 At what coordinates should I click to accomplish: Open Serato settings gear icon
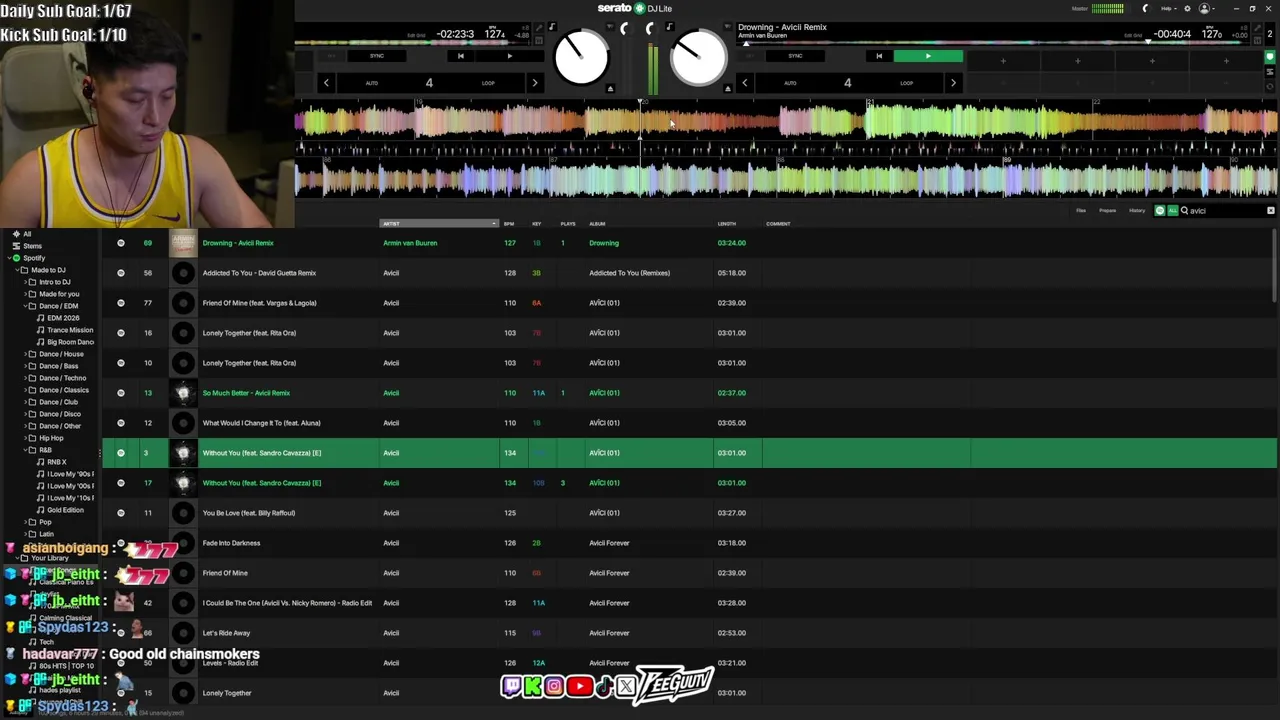1187,9
